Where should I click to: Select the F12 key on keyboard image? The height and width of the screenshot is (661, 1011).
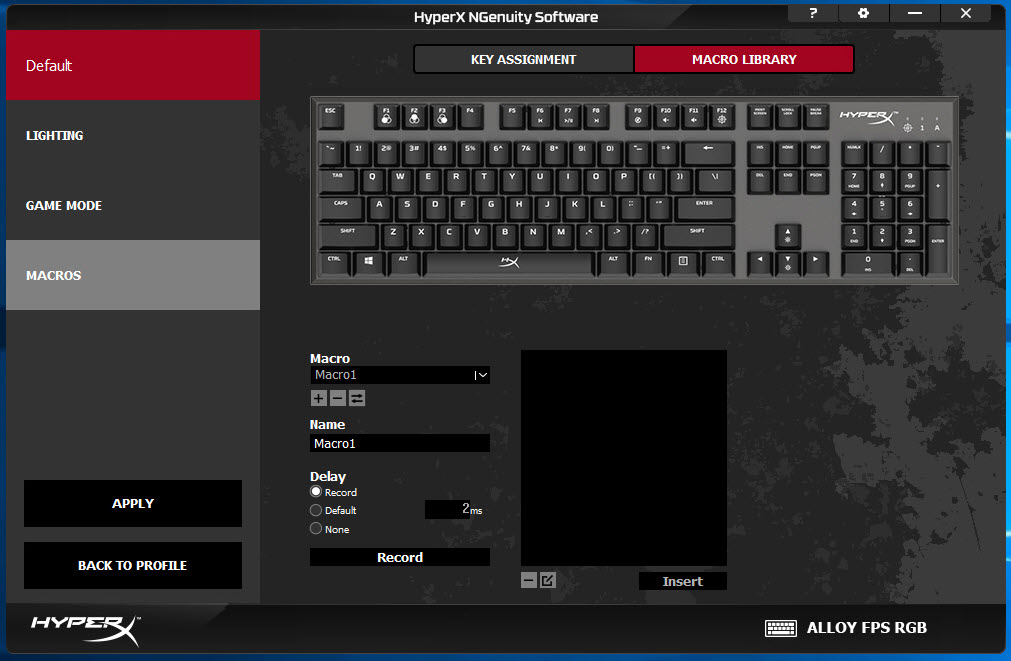[721, 117]
